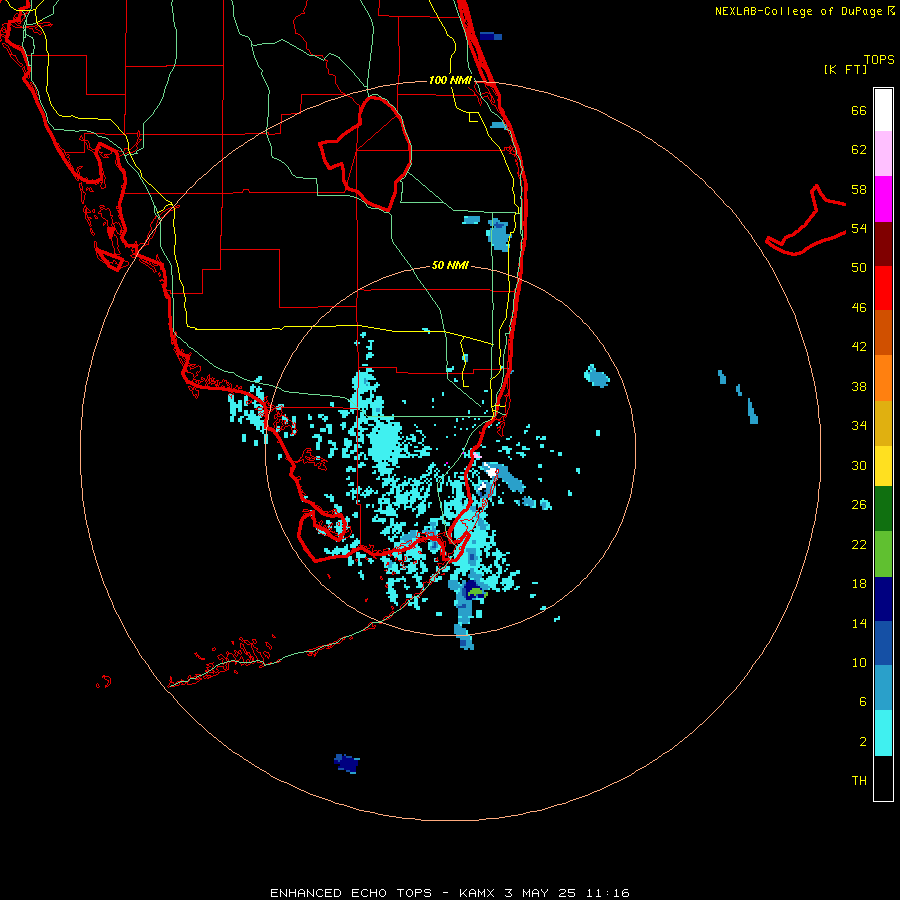
Task: Click the yellow legend swatch
Action: pos(883,466)
